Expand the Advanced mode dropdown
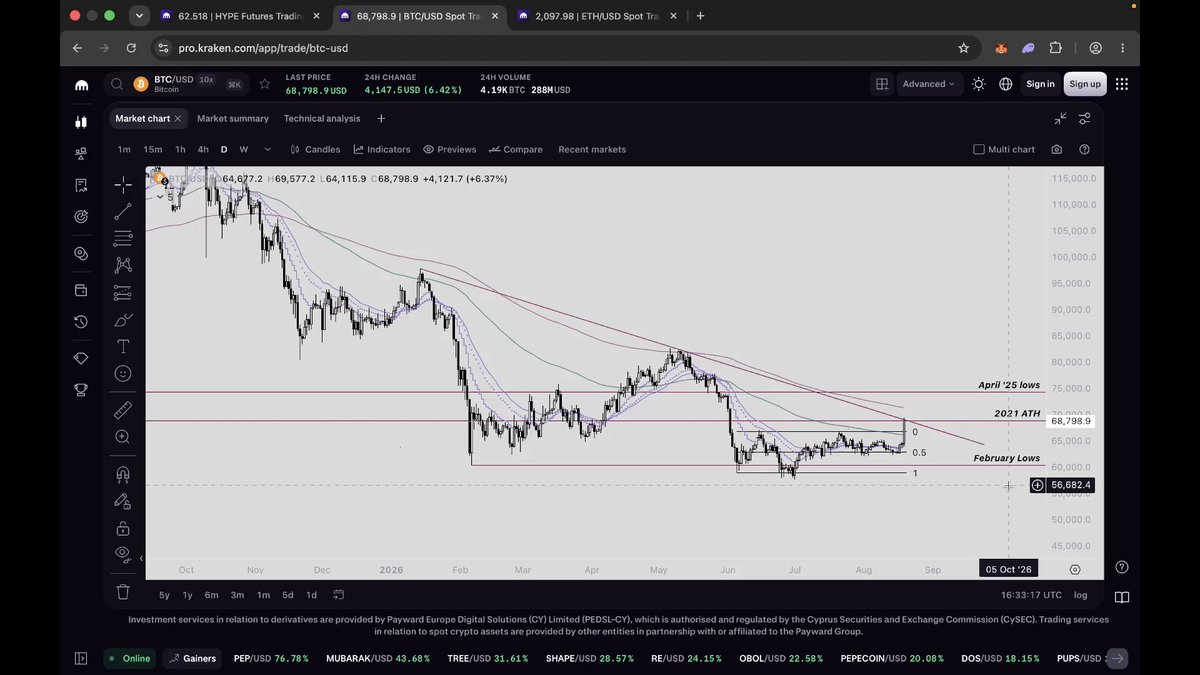1200x675 pixels. click(x=929, y=84)
